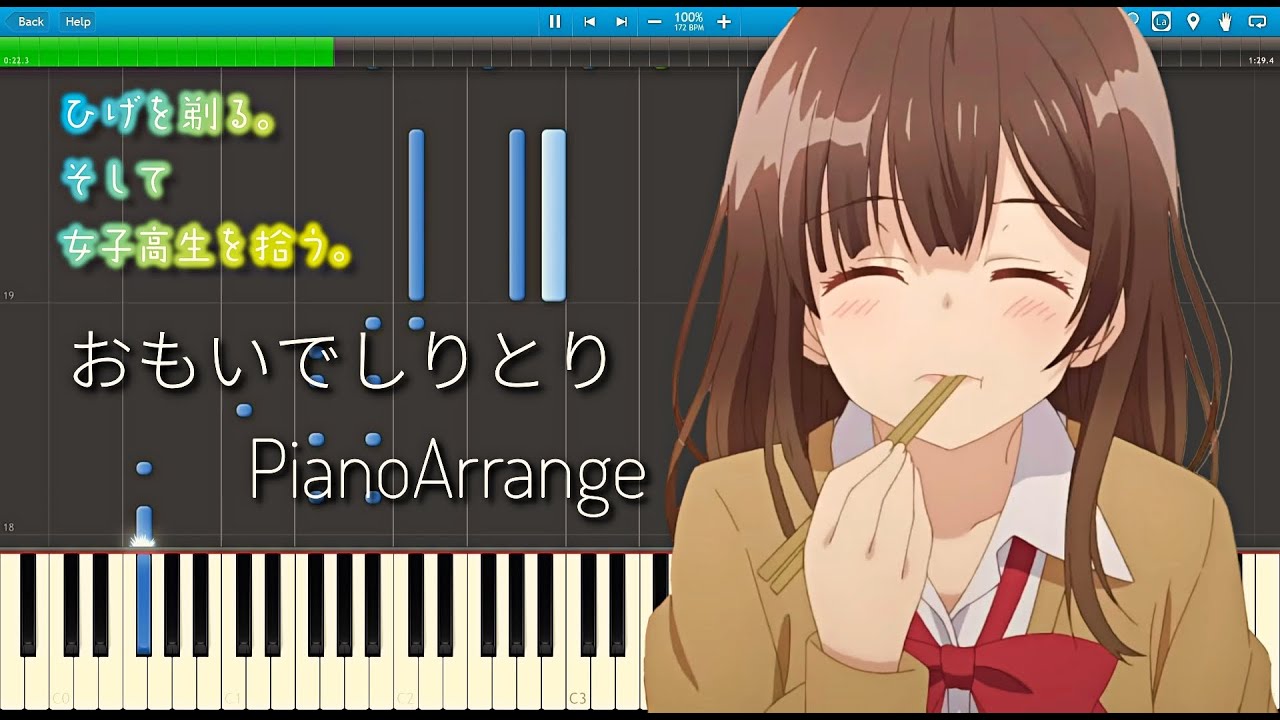
Task: Open the hands settings icon
Action: click(x=1225, y=21)
